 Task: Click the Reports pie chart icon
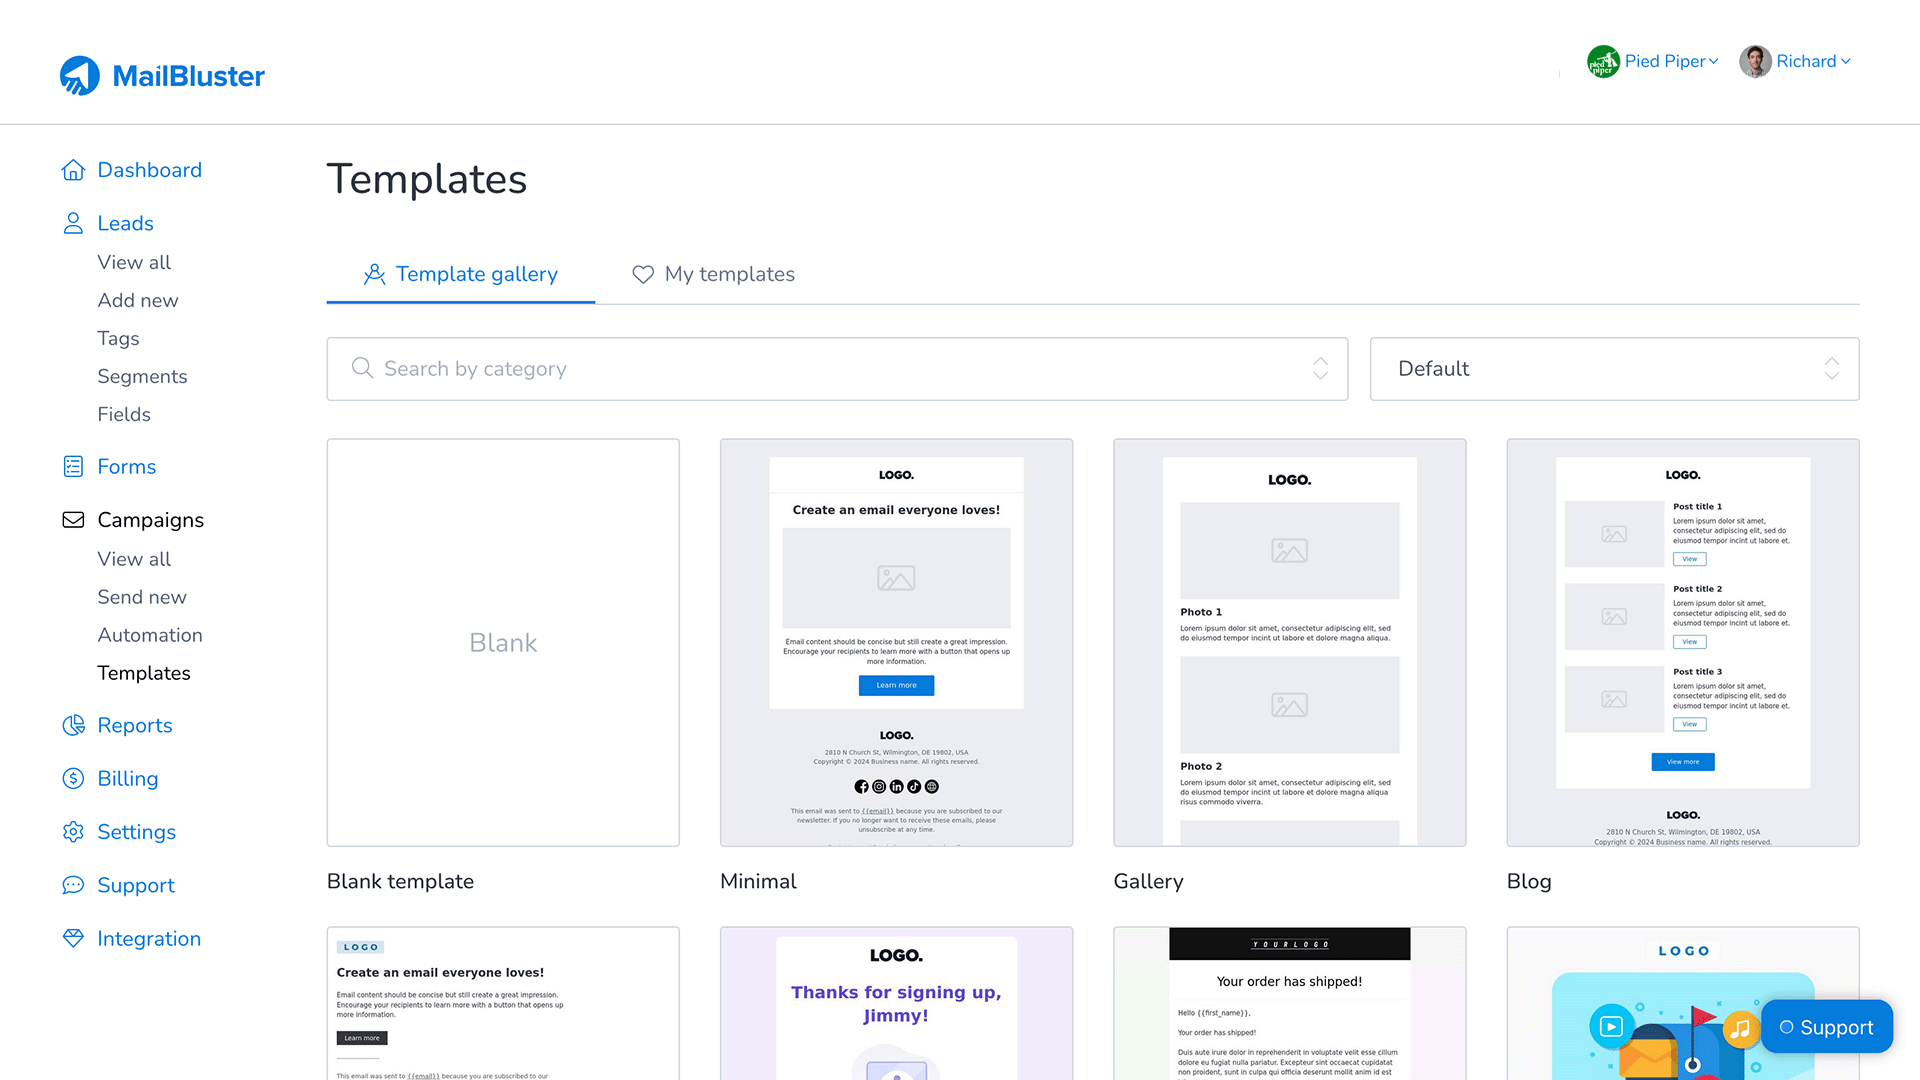pos(73,726)
